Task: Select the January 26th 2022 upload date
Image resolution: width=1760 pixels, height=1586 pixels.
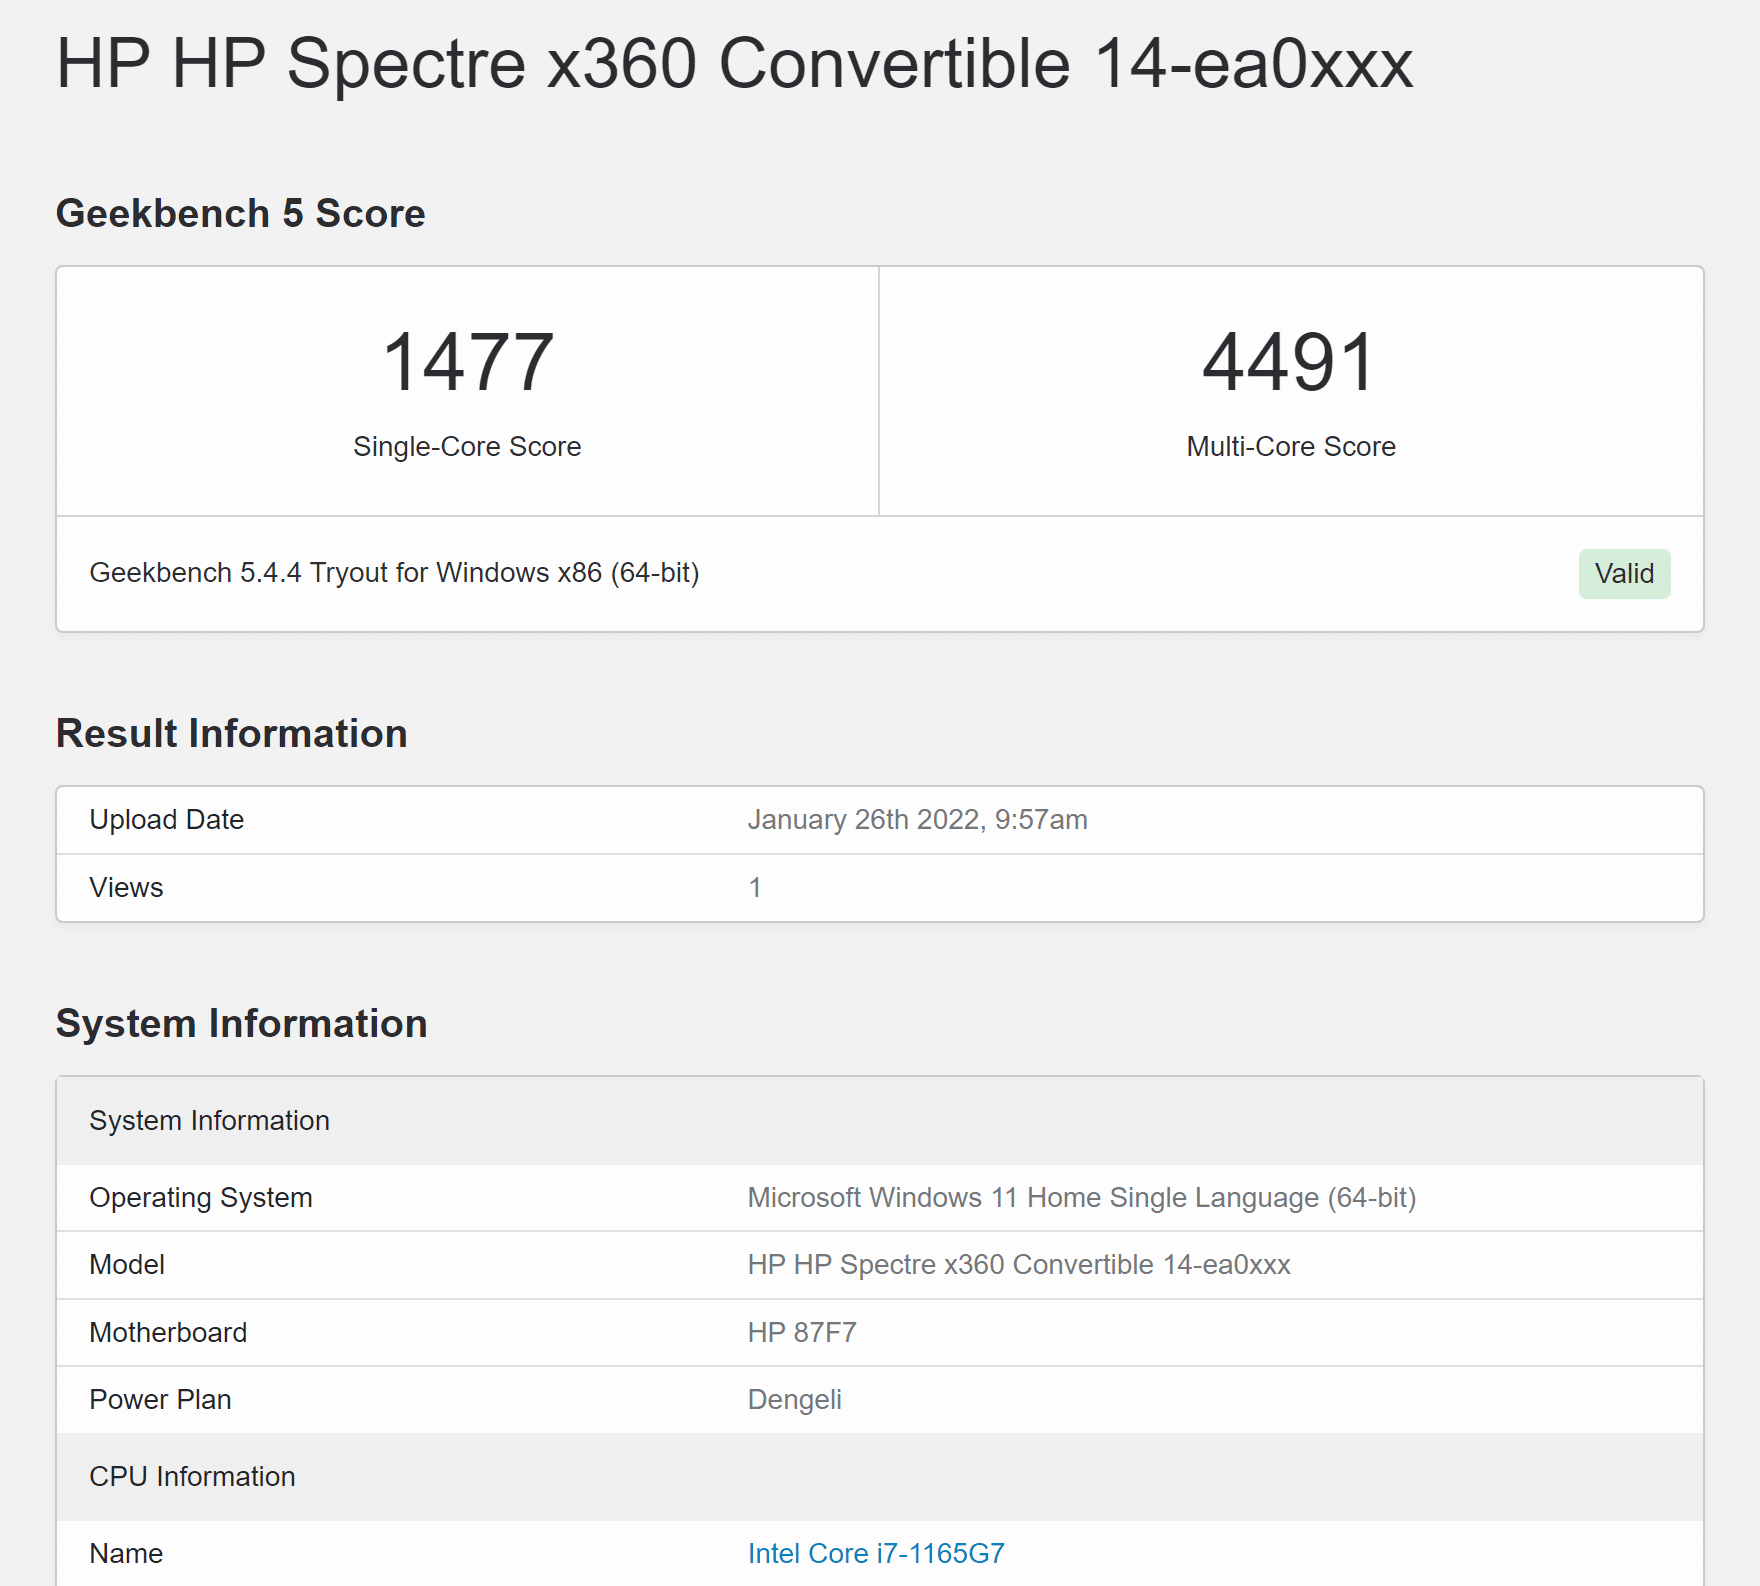Action: coord(918,819)
